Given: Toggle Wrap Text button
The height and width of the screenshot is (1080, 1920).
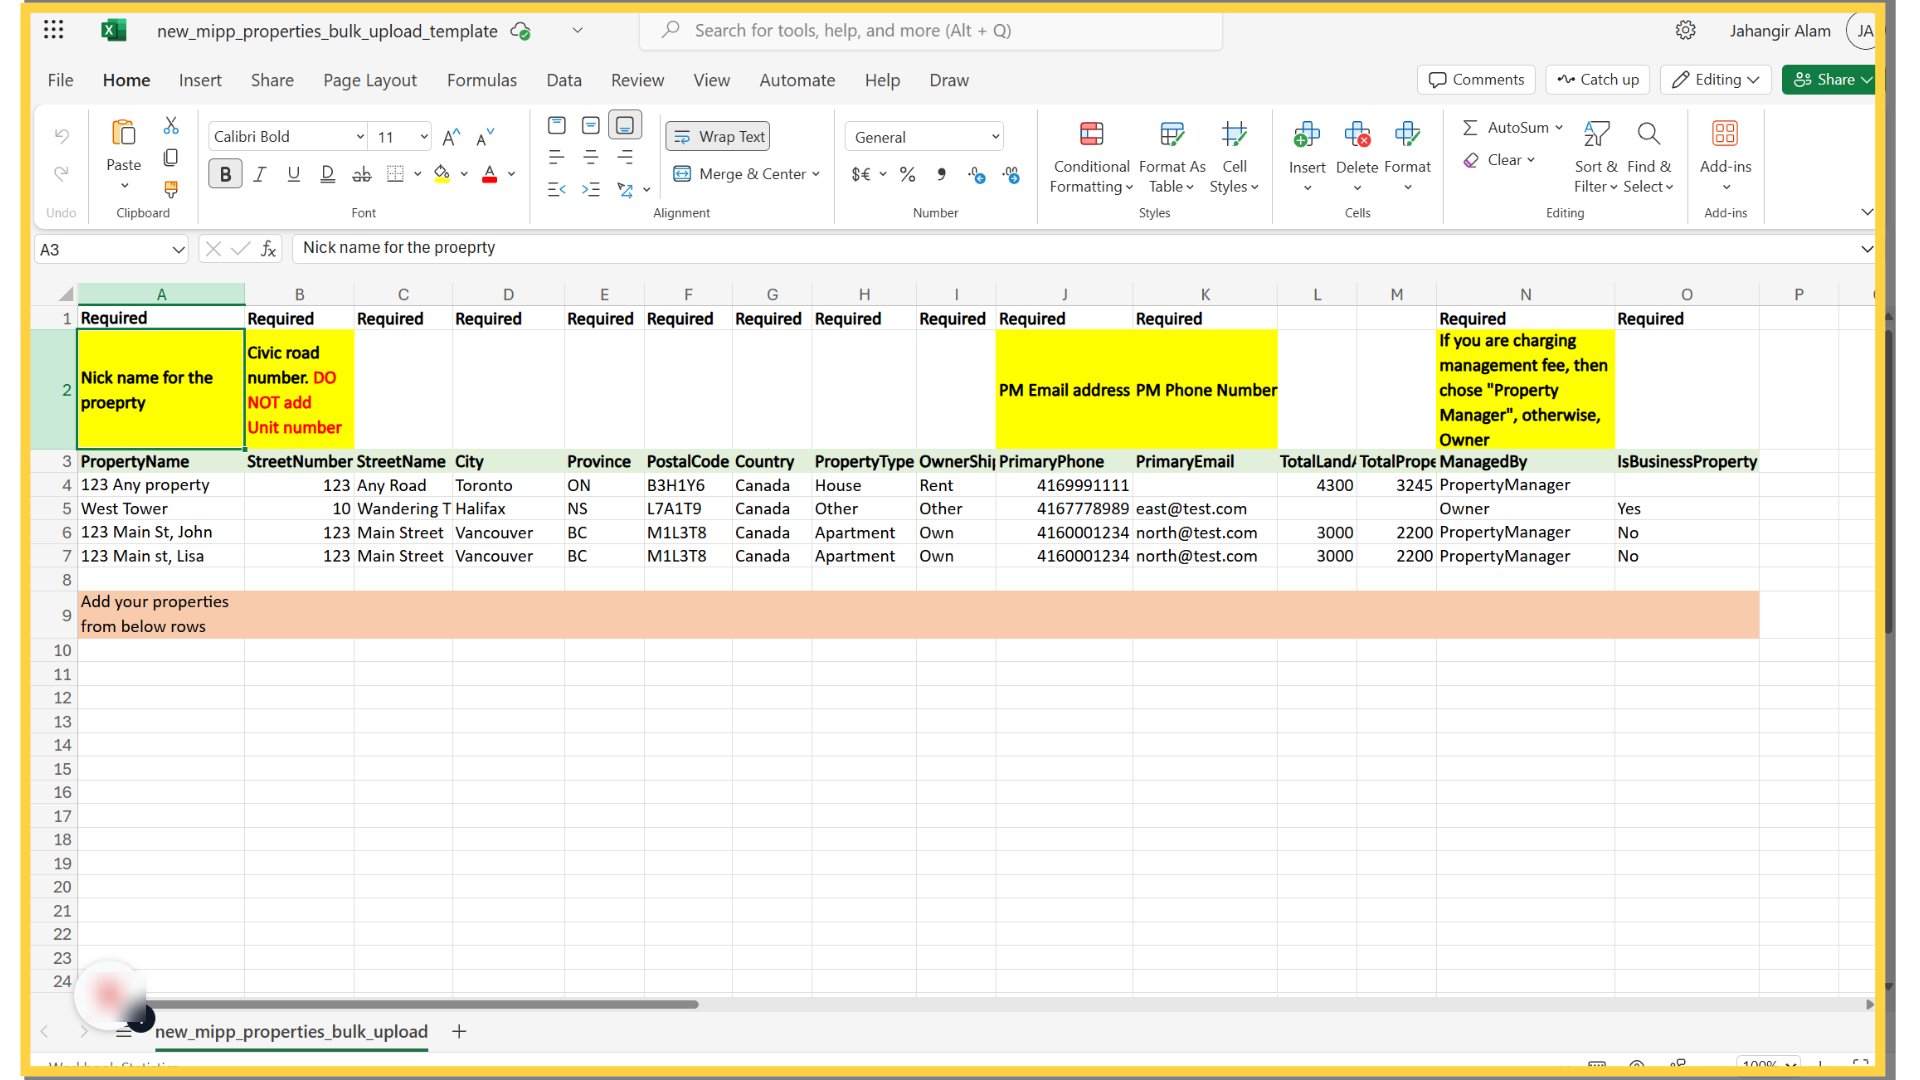Looking at the screenshot, I should point(718,137).
